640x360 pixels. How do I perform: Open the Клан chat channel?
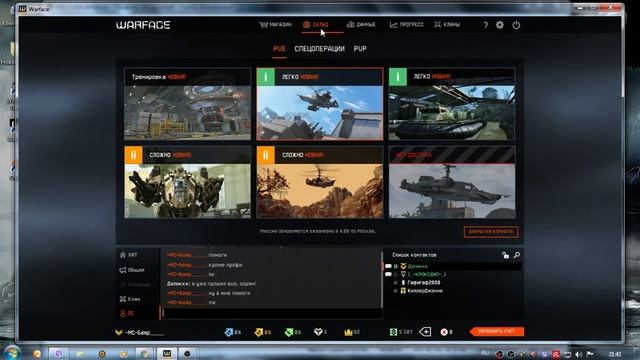click(130, 299)
